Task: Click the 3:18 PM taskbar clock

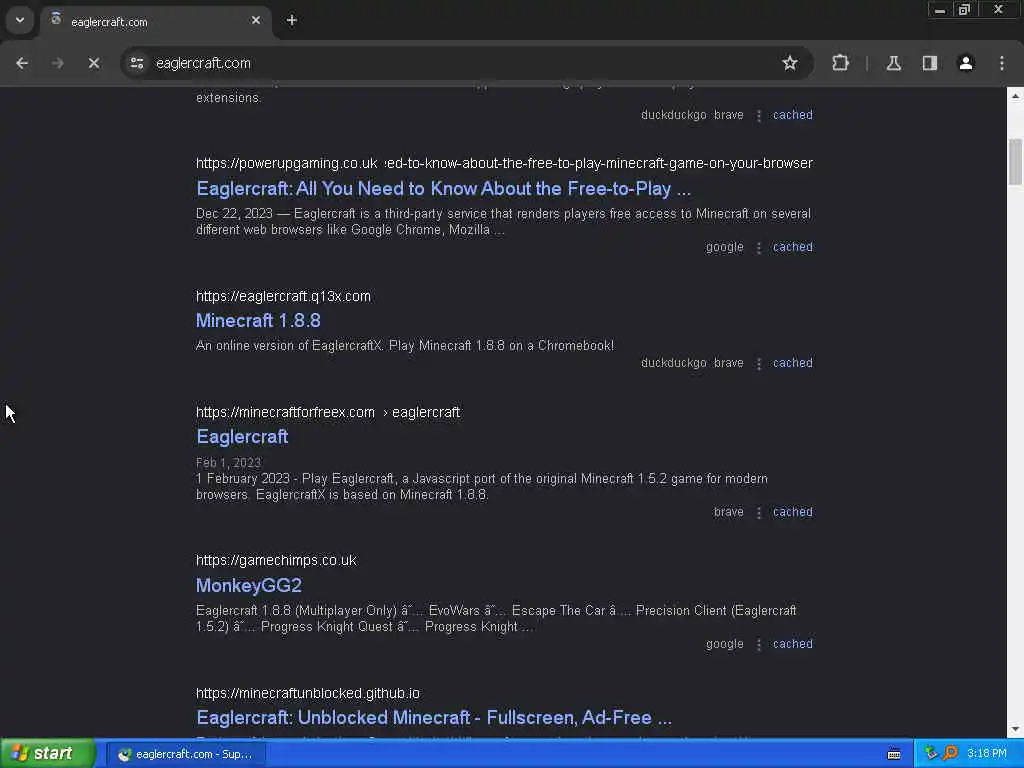Action: [987, 754]
